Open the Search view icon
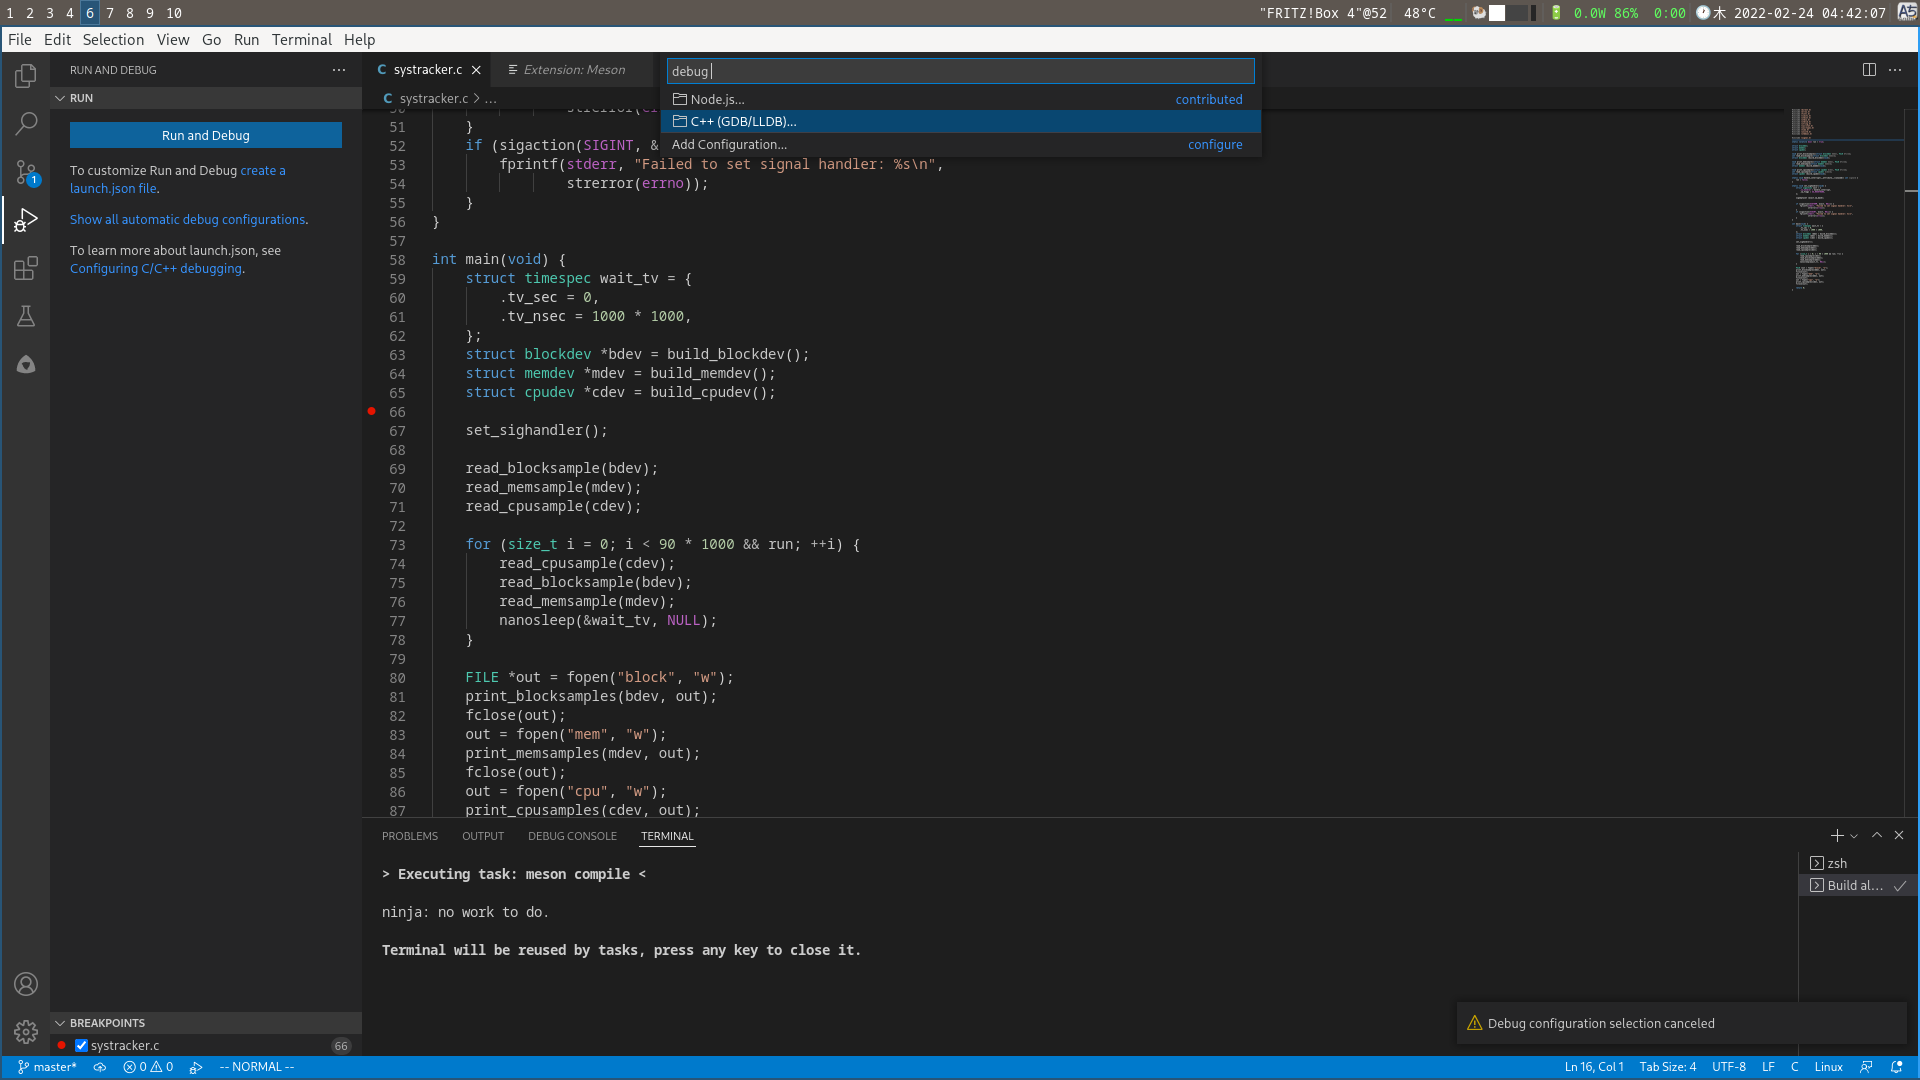This screenshot has width=1920, height=1080. click(x=26, y=124)
